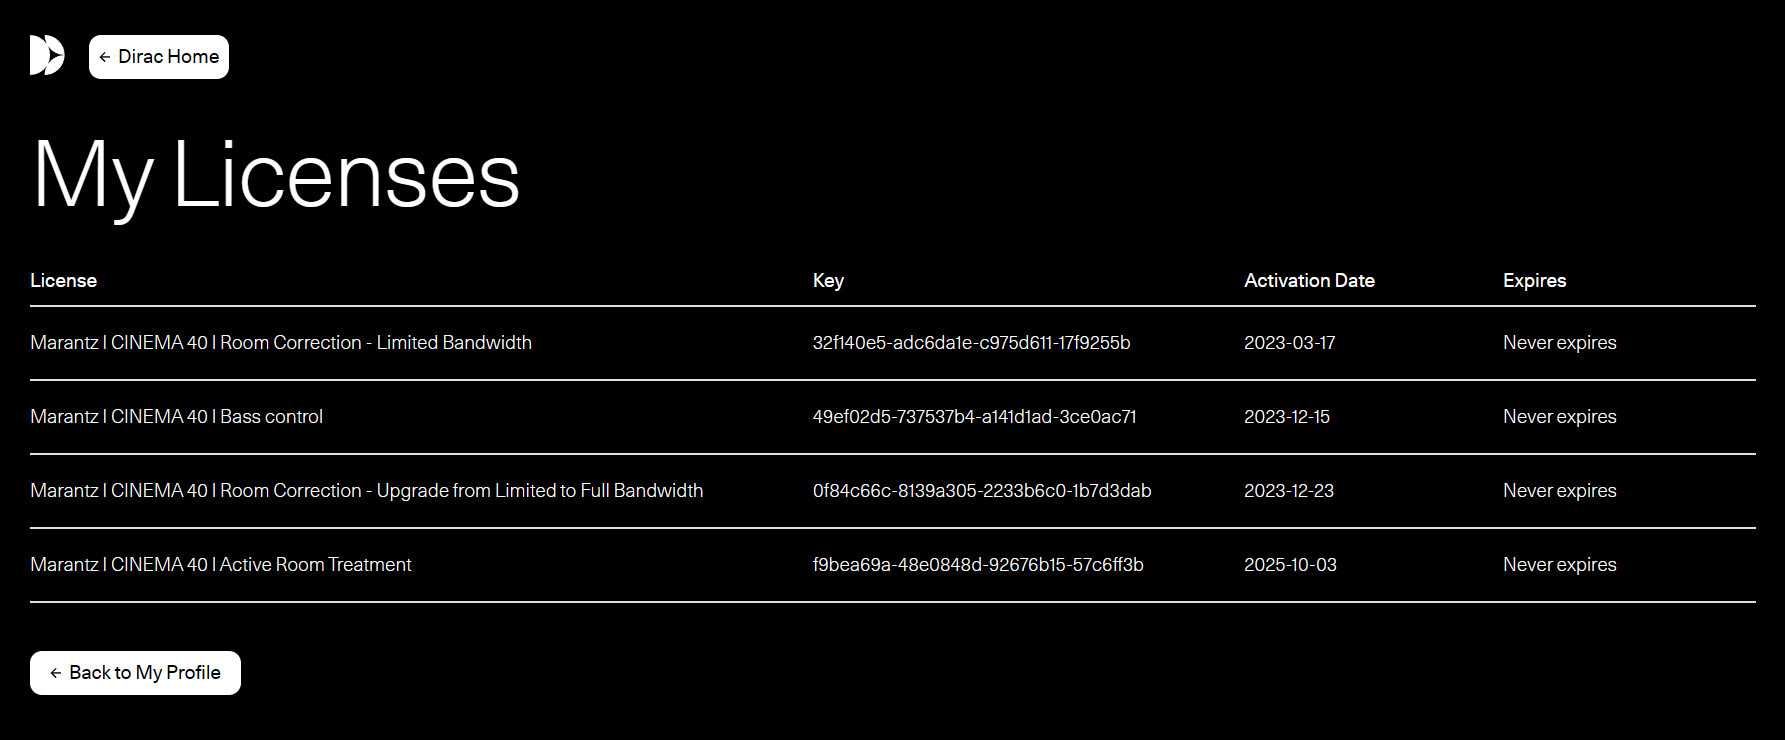Click the Dirac logo icon

coord(47,56)
